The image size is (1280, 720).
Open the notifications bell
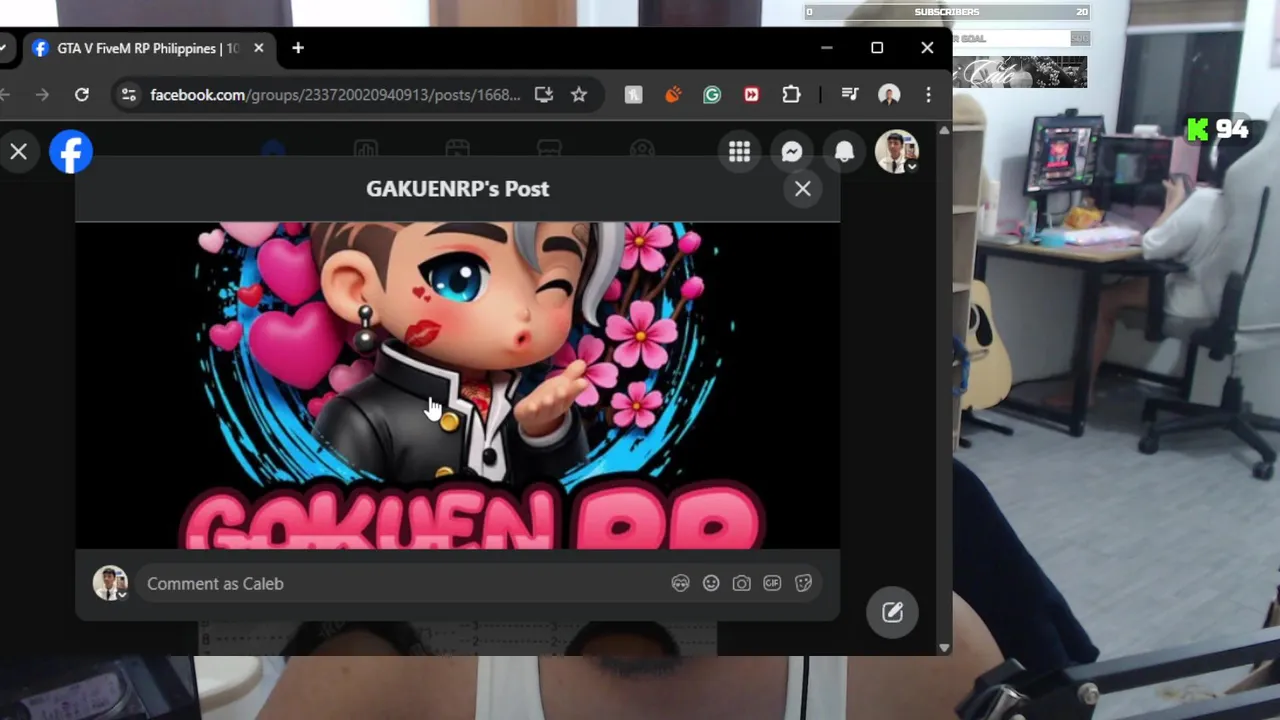pyautogui.click(x=844, y=152)
